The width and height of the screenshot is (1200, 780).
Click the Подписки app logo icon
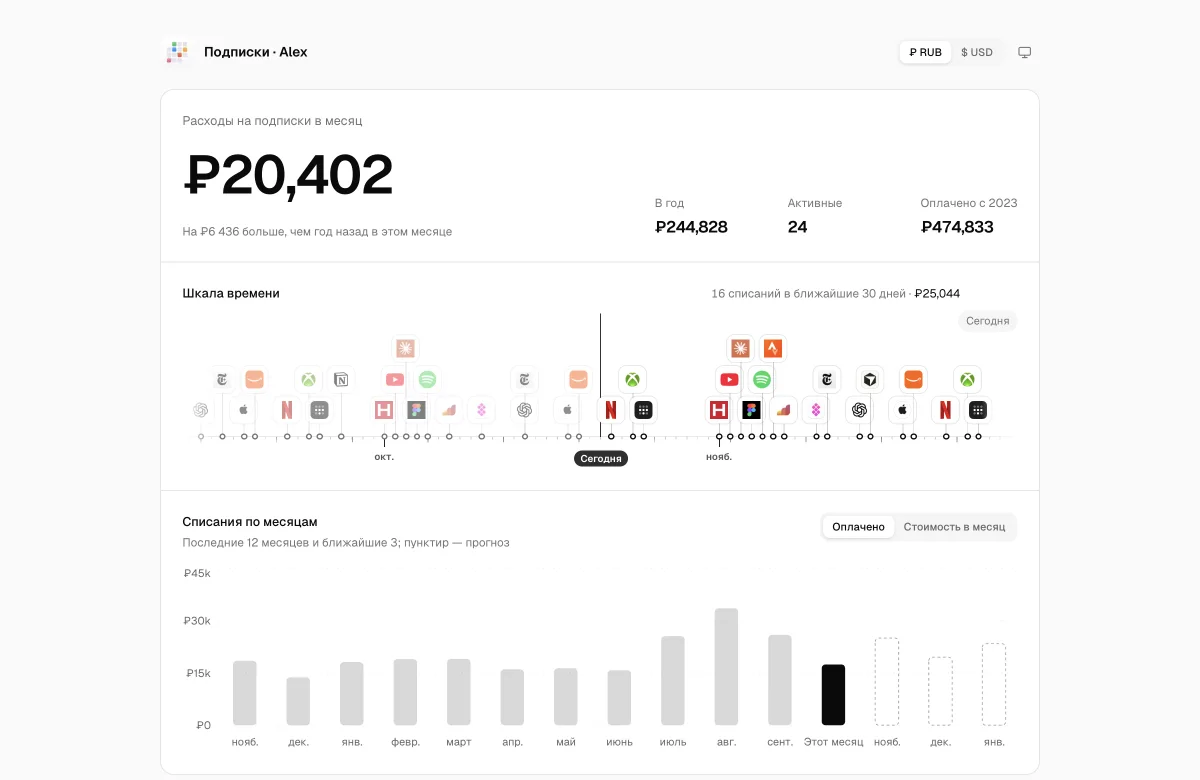point(178,52)
